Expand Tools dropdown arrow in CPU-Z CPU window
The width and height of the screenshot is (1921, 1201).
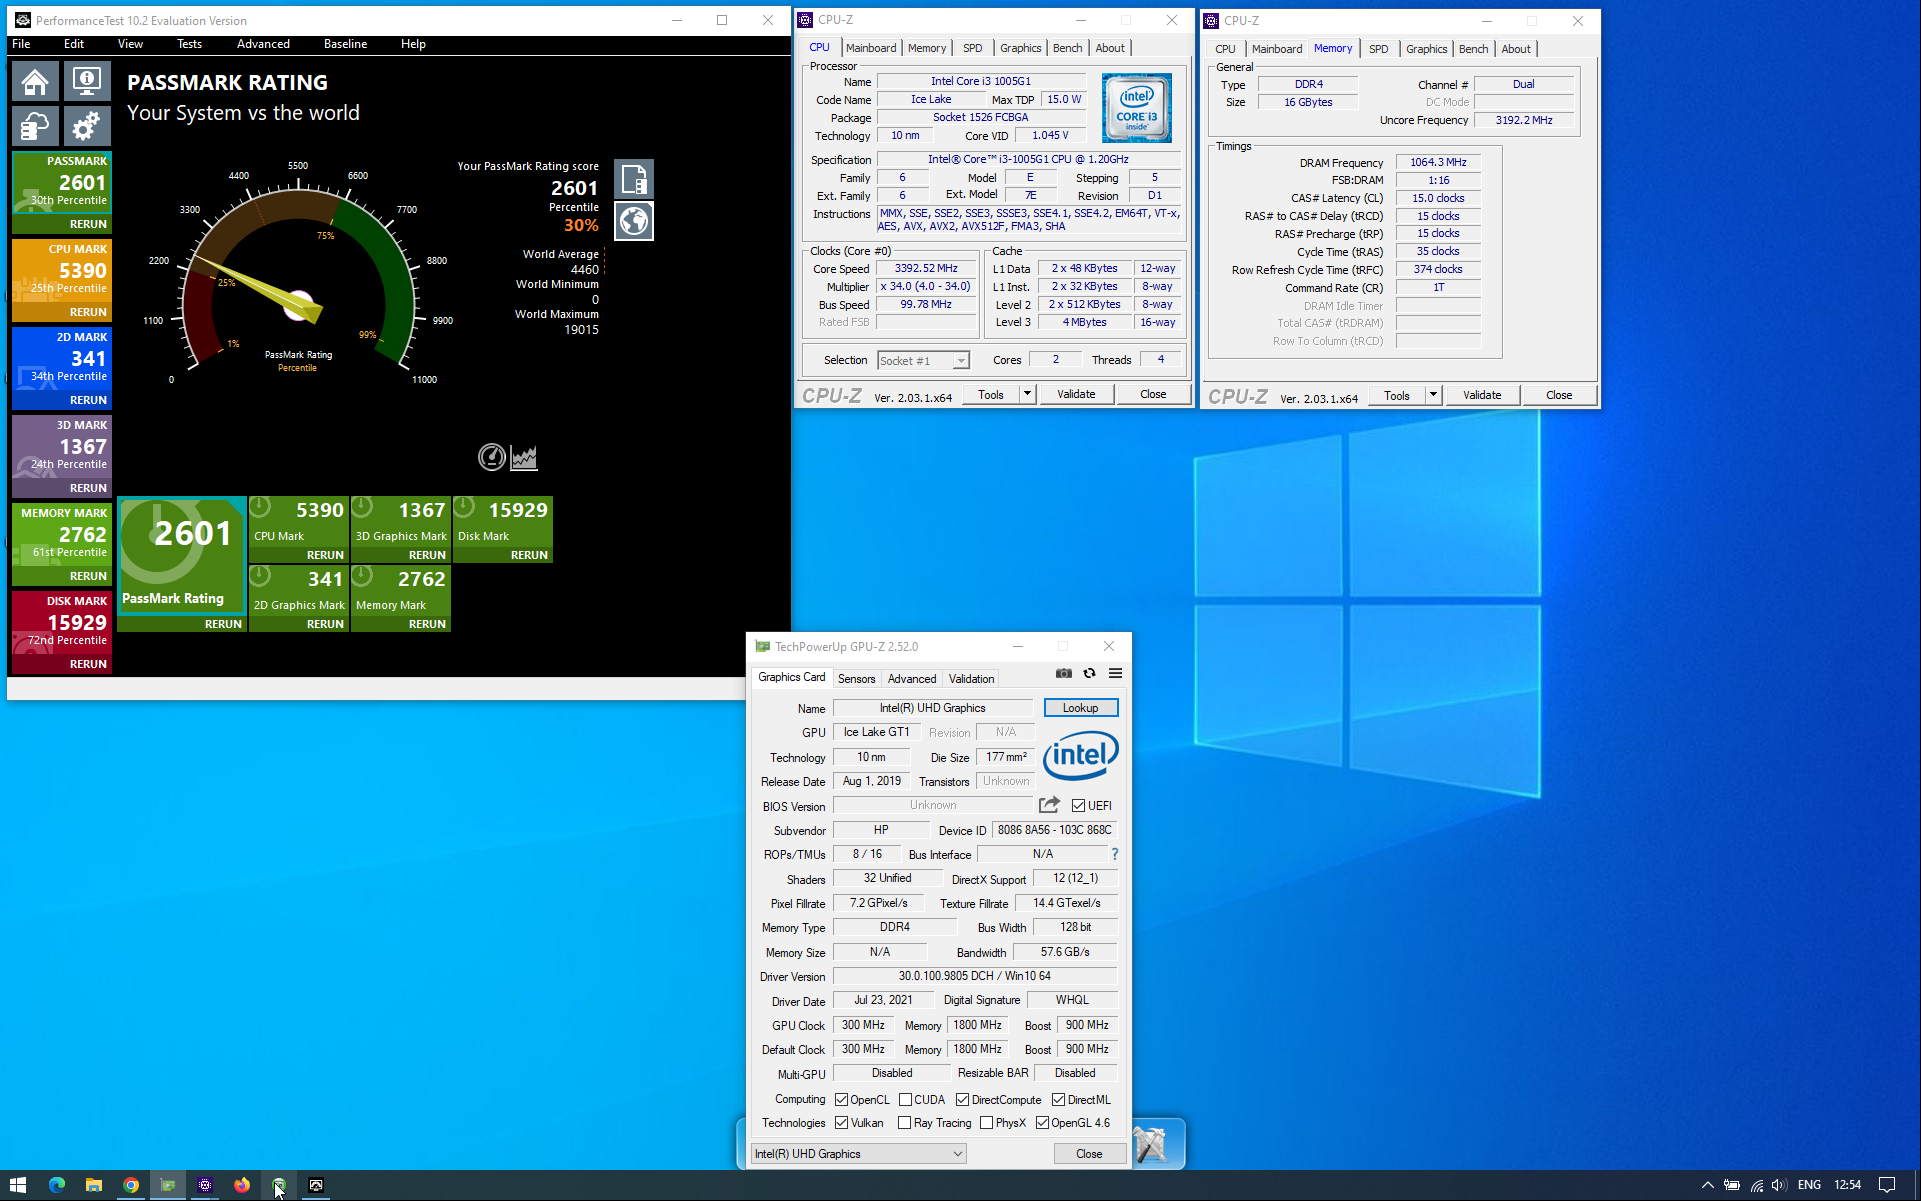coord(1027,394)
